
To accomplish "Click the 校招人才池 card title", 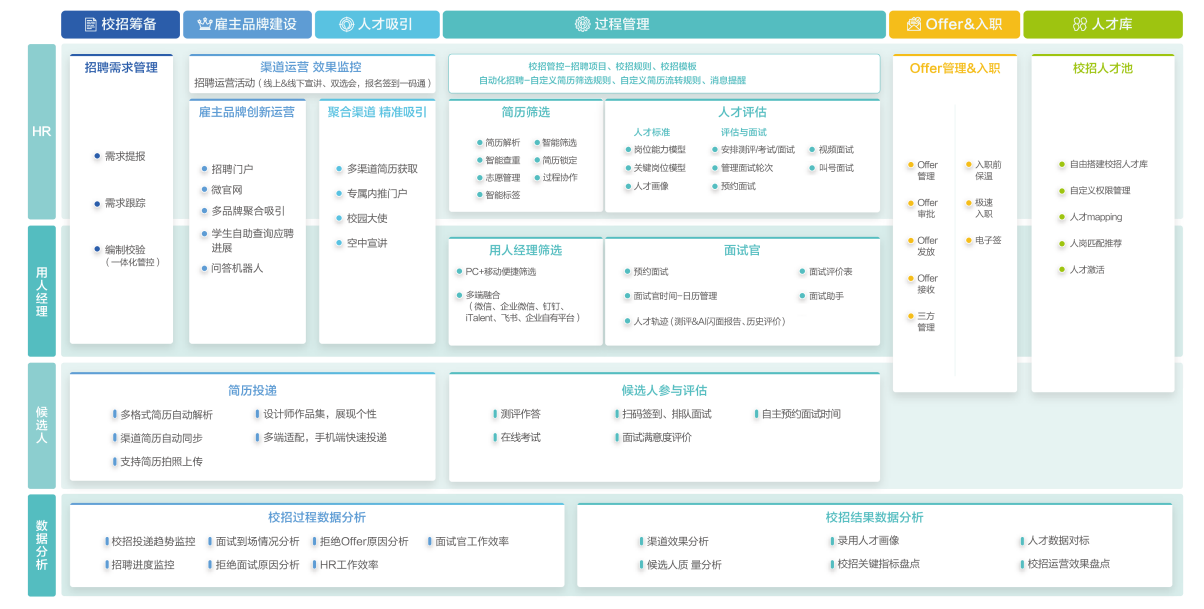I will pos(1103,68).
